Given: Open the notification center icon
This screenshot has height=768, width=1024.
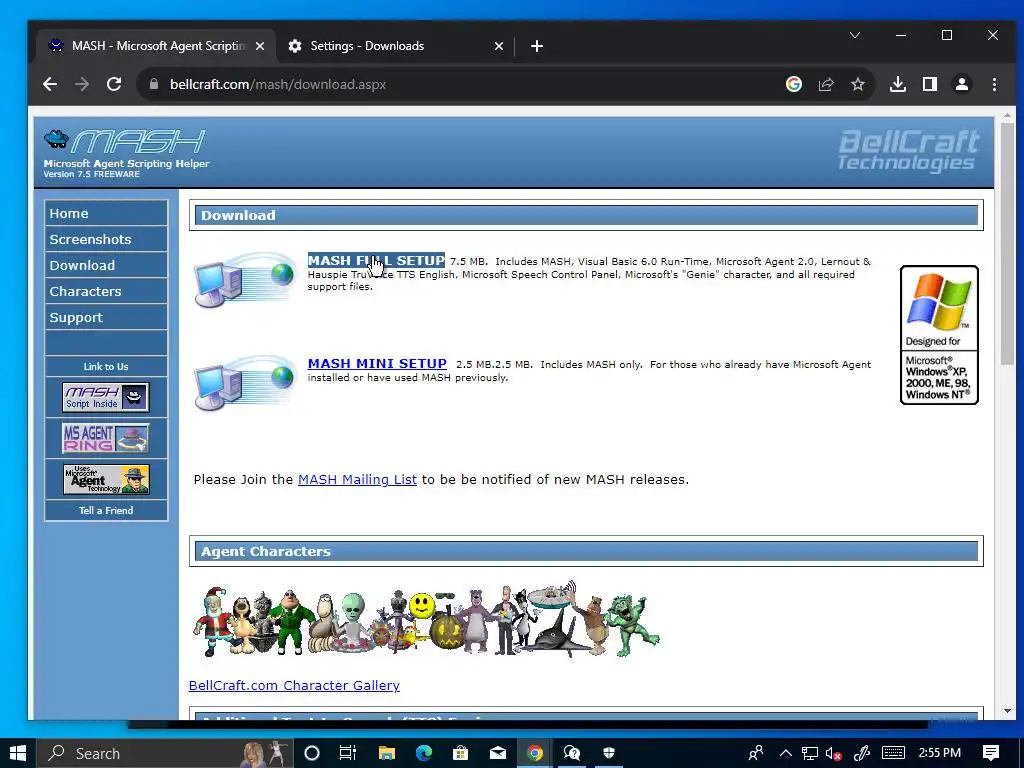Looking at the screenshot, I should tap(991, 753).
